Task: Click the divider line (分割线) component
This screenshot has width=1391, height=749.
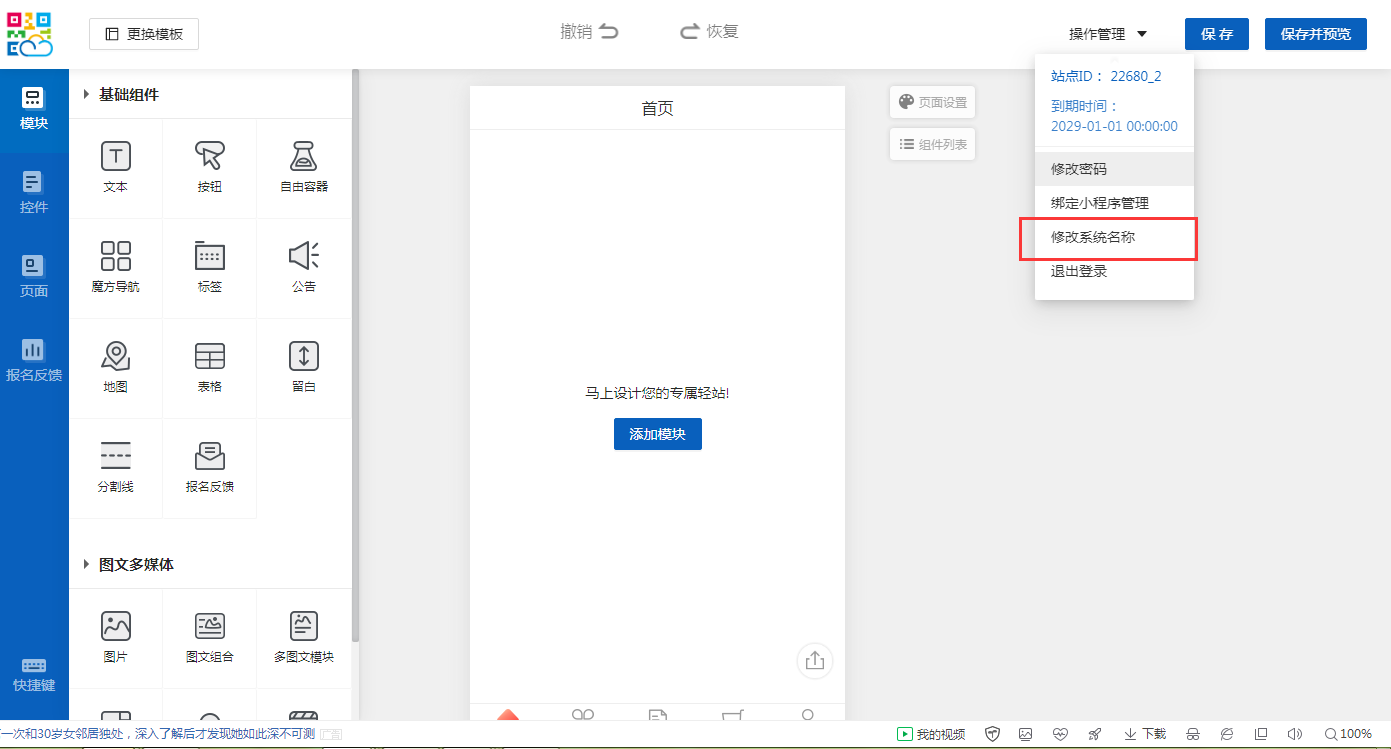Action: [x=115, y=457]
